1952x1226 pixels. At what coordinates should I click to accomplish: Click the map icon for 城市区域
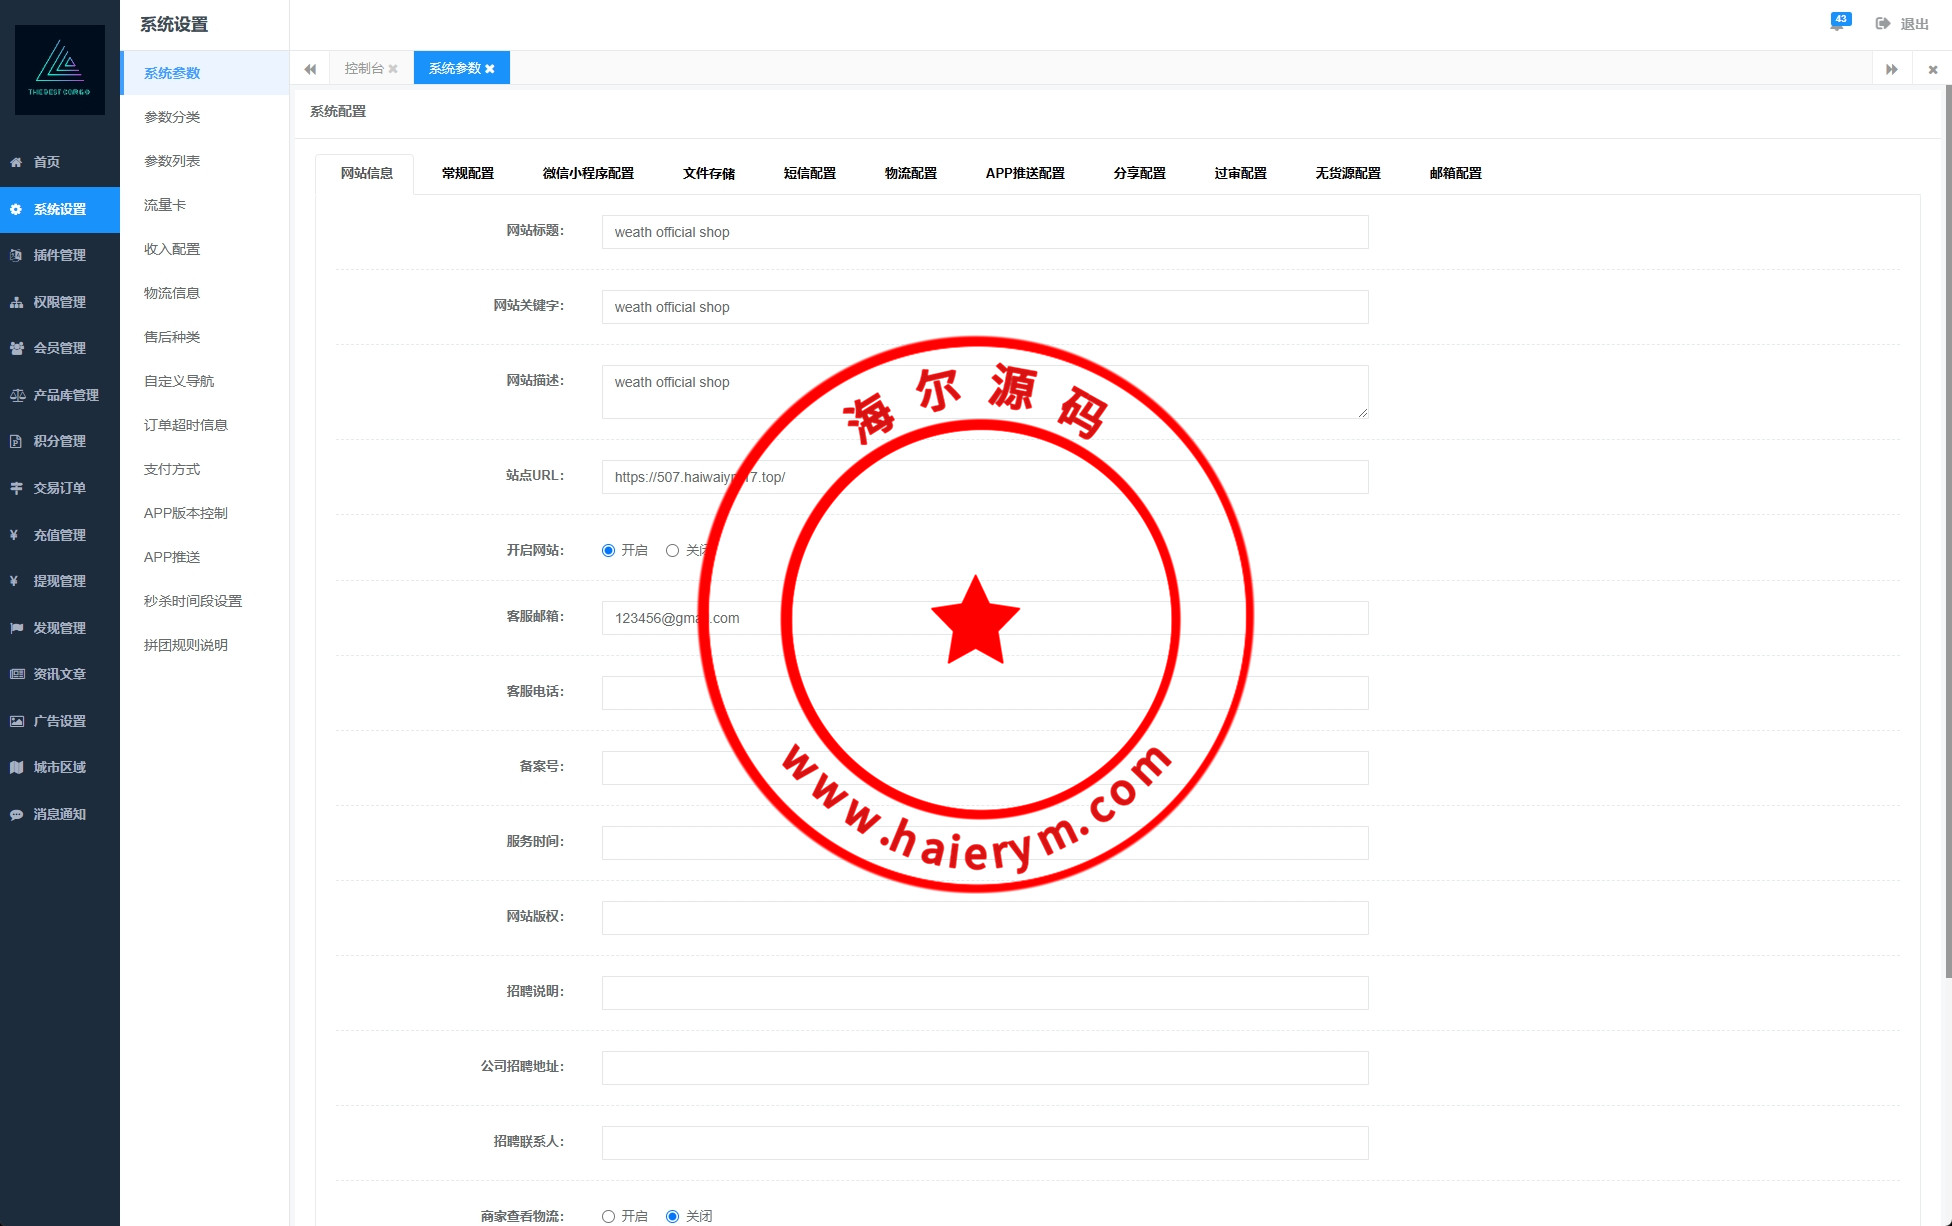click(x=16, y=767)
